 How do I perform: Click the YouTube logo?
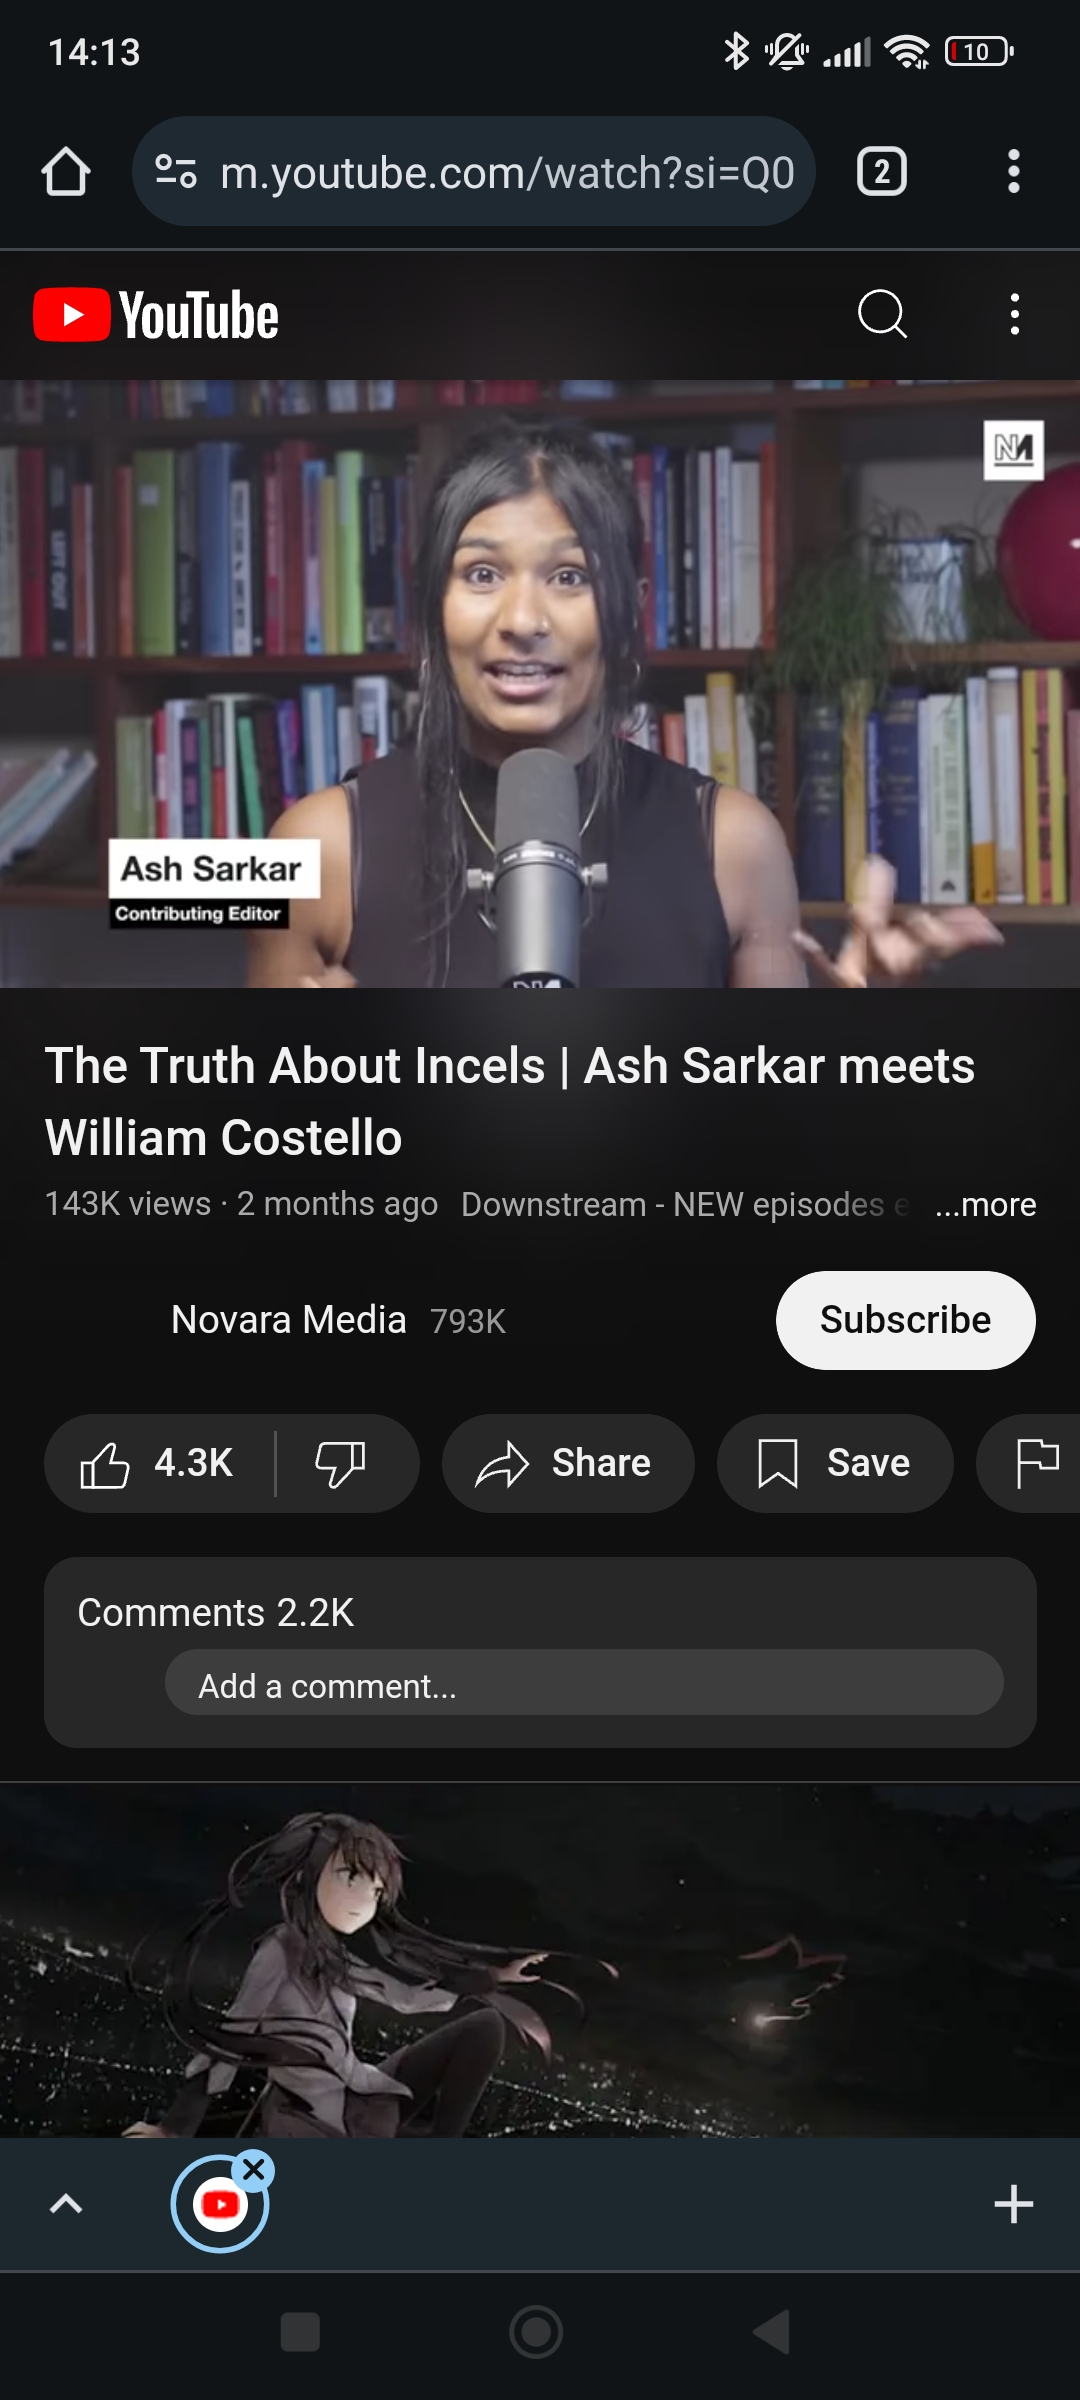[156, 315]
